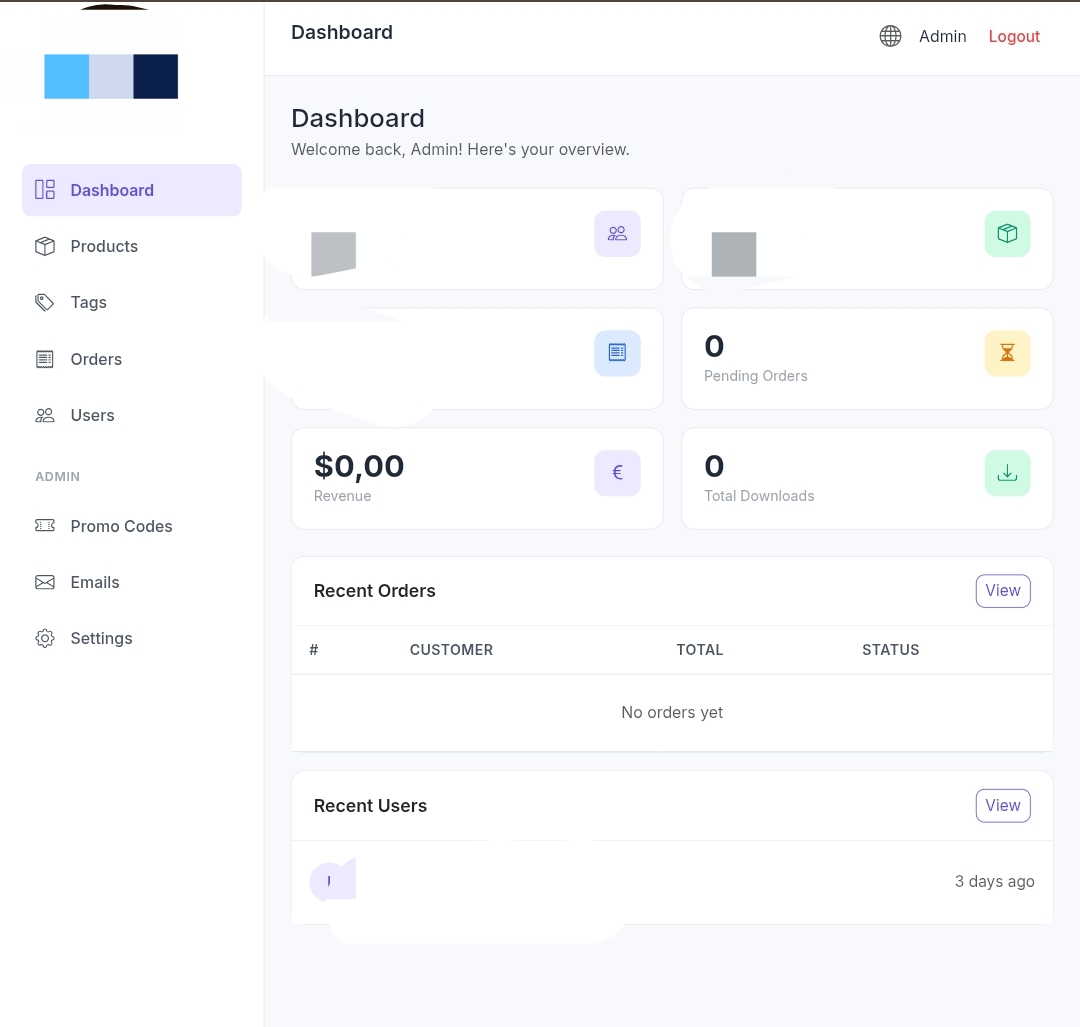
Task: Go to the Emails admin page
Action: (x=132, y=582)
